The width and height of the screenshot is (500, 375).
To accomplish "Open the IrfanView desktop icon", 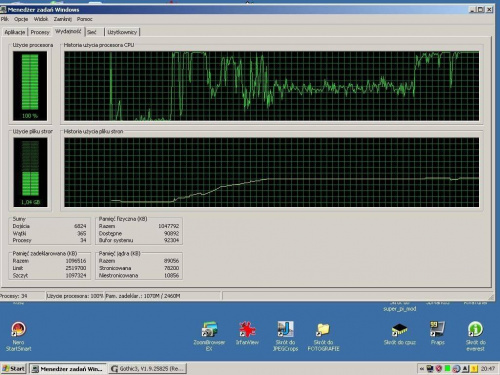I will [x=247, y=333].
